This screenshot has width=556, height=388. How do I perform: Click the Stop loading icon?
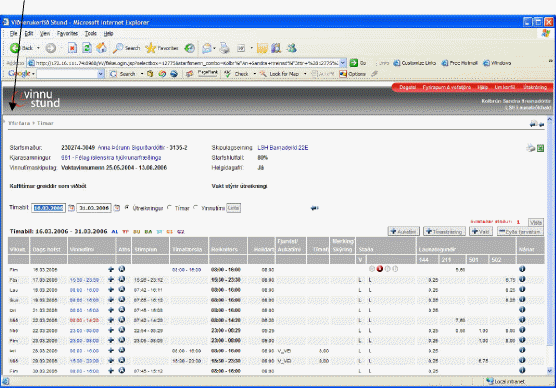(x=72, y=48)
